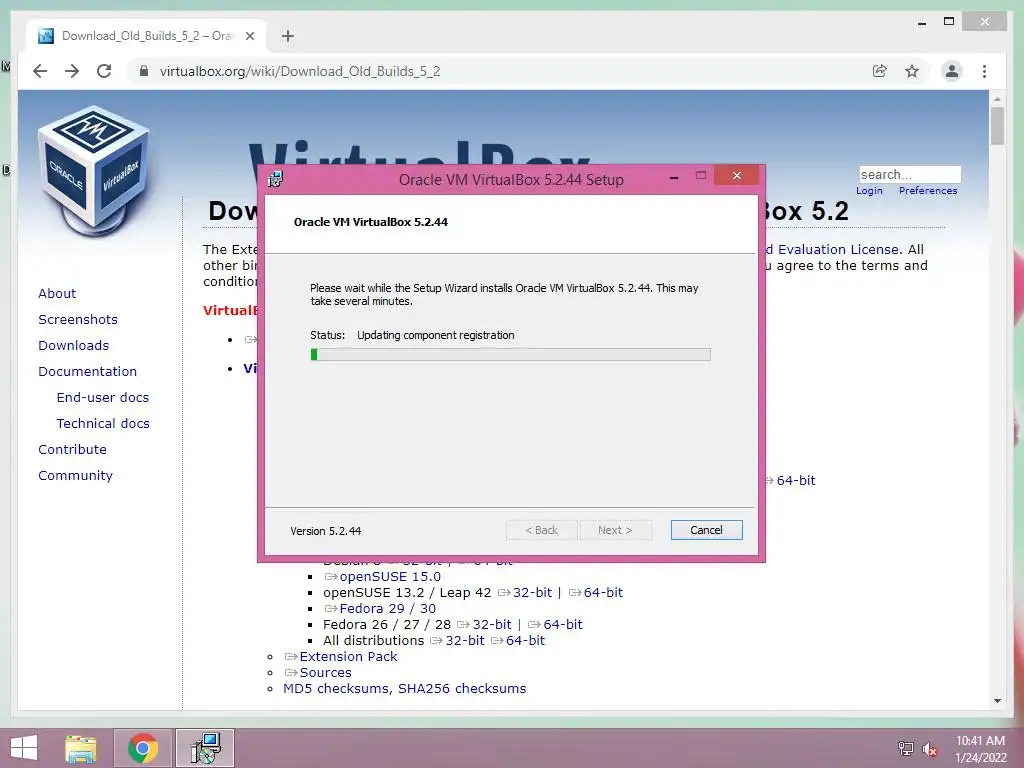Open a new Chrome tab
The height and width of the screenshot is (768, 1024).
point(288,36)
